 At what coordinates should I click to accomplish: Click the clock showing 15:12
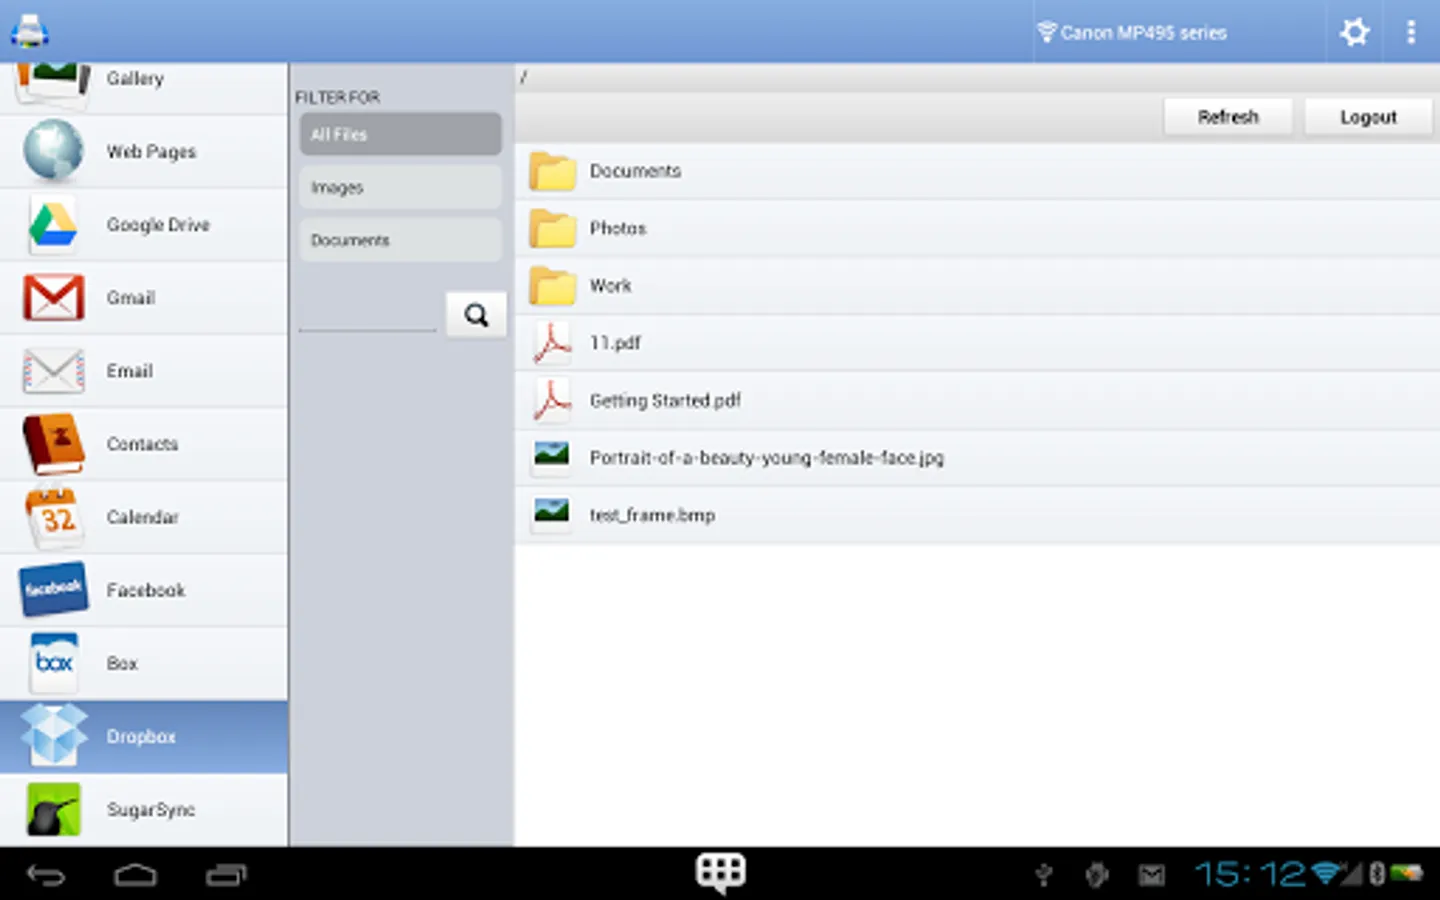[1251, 875]
